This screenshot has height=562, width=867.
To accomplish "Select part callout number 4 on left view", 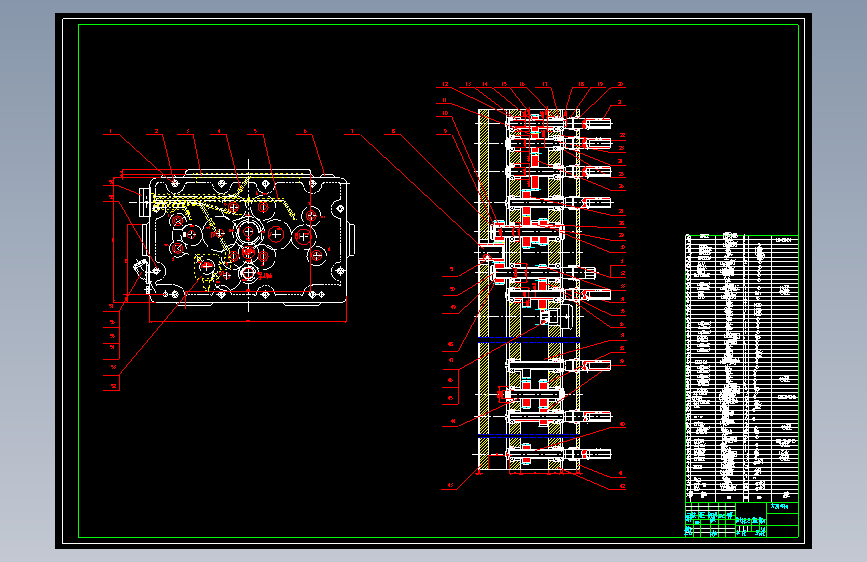I will 219,131.
